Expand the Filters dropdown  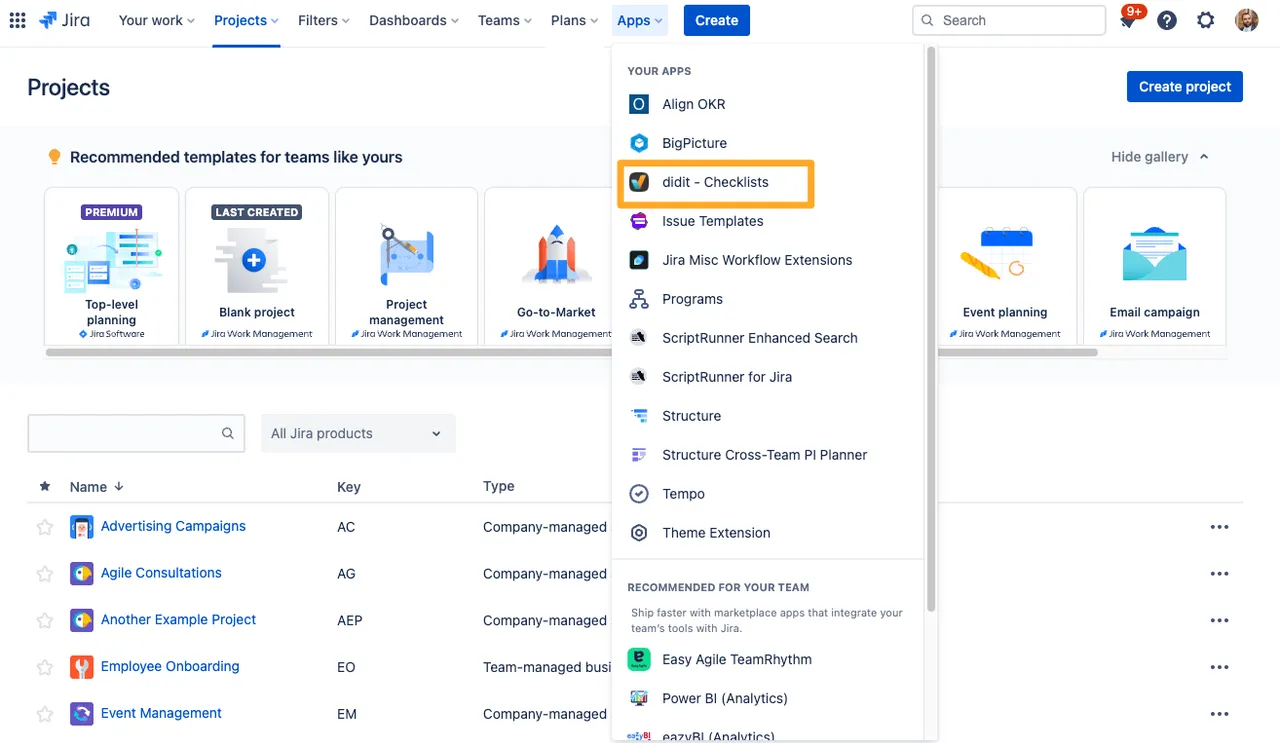(x=324, y=20)
